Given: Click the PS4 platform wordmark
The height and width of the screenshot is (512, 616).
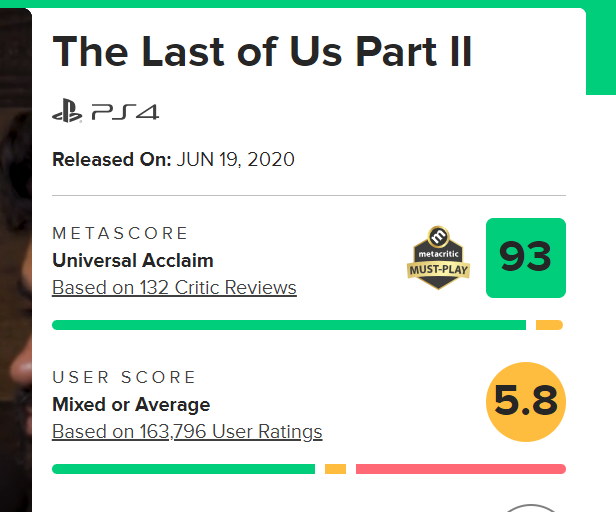Looking at the screenshot, I should [125, 112].
